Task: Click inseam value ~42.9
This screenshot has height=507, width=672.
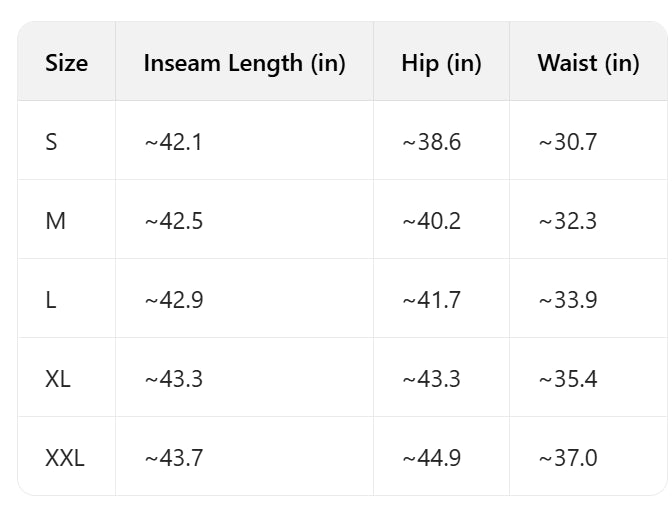Action: tap(173, 300)
